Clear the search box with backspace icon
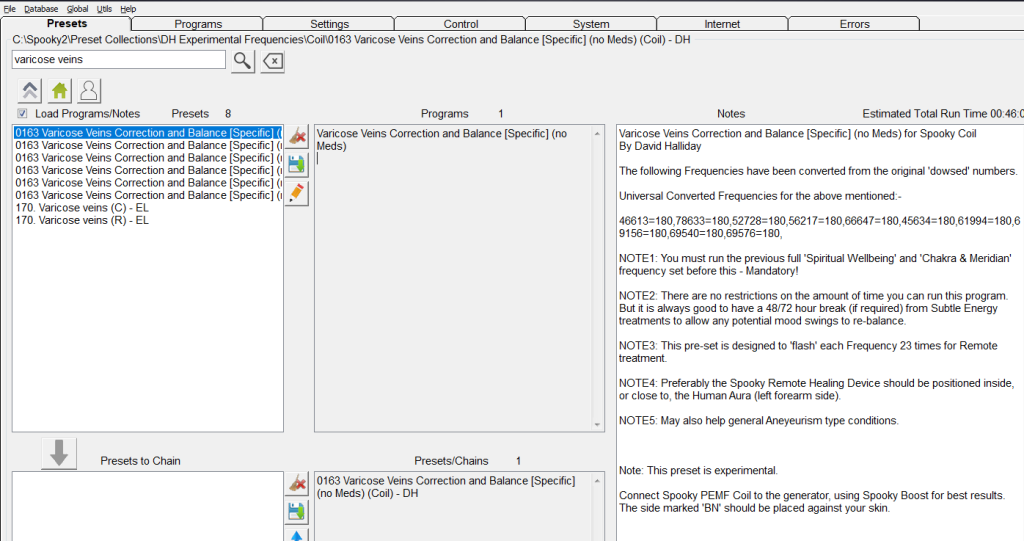This screenshot has height=541, width=1024. pos(273,61)
